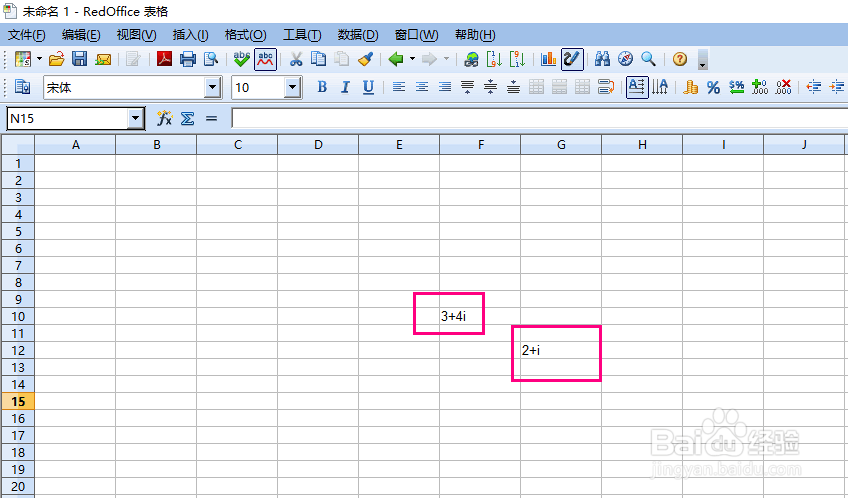848x498 pixels.
Task: Insert chart with bar chart icon
Action: coord(548,59)
